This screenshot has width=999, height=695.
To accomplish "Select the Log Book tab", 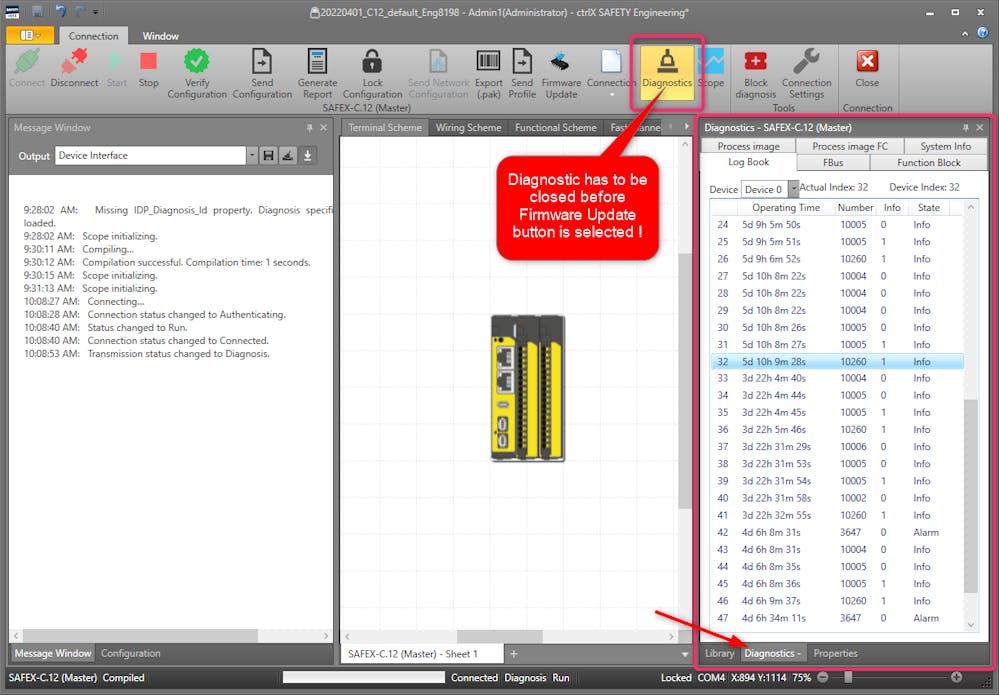I will (749, 162).
